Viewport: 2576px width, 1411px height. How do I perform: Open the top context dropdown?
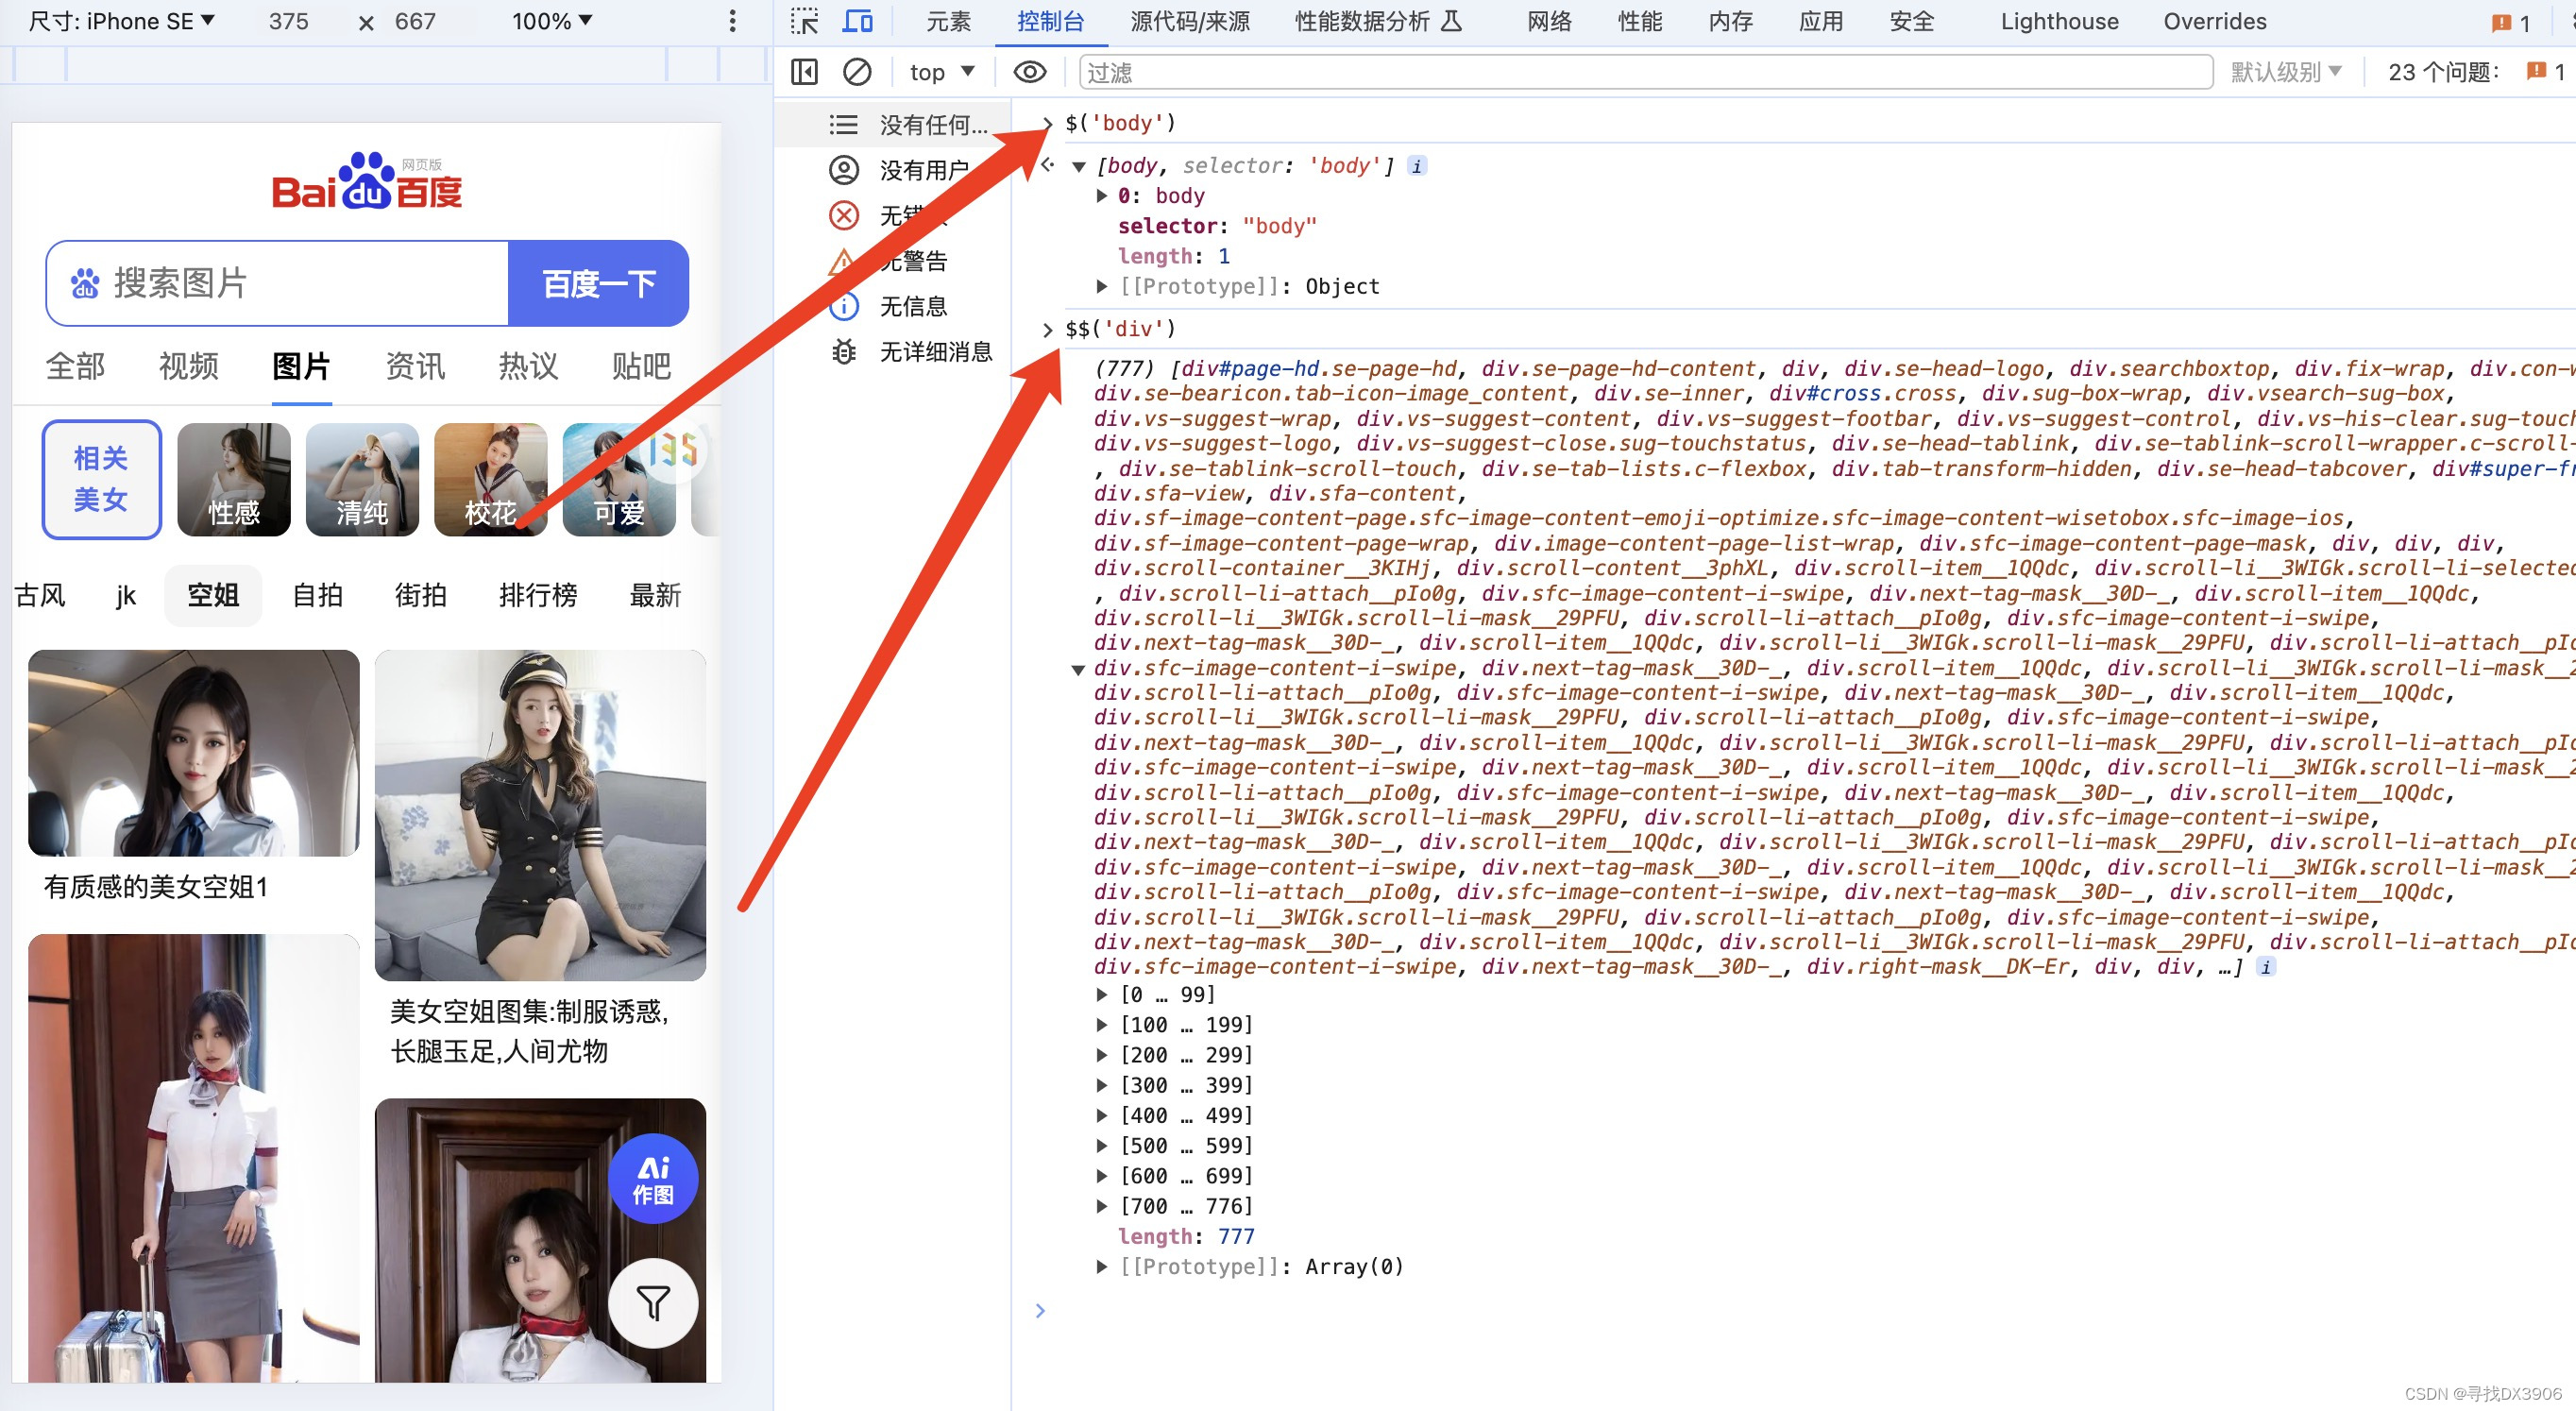coord(940,72)
